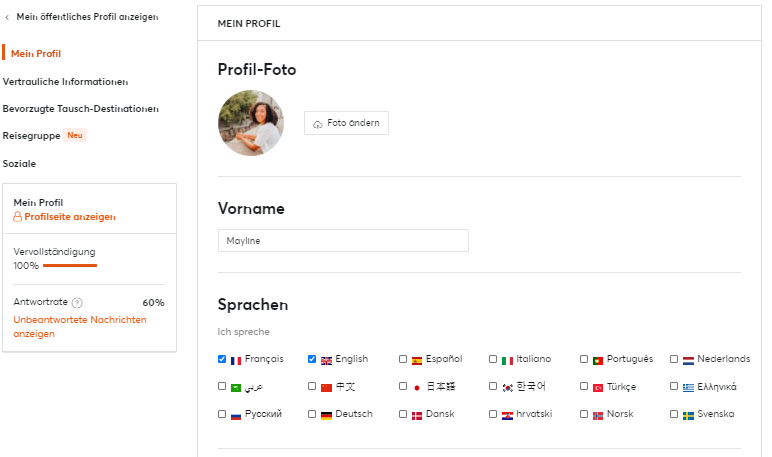
Task: Click the Swedish flag icon
Action: 688,416
